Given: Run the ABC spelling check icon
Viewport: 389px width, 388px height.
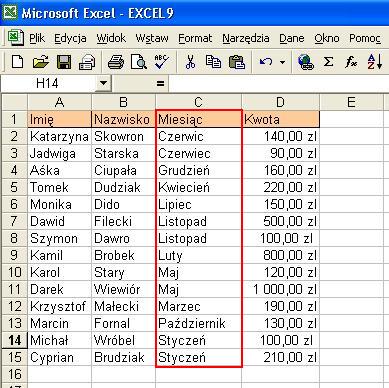Looking at the screenshot, I should [x=162, y=62].
